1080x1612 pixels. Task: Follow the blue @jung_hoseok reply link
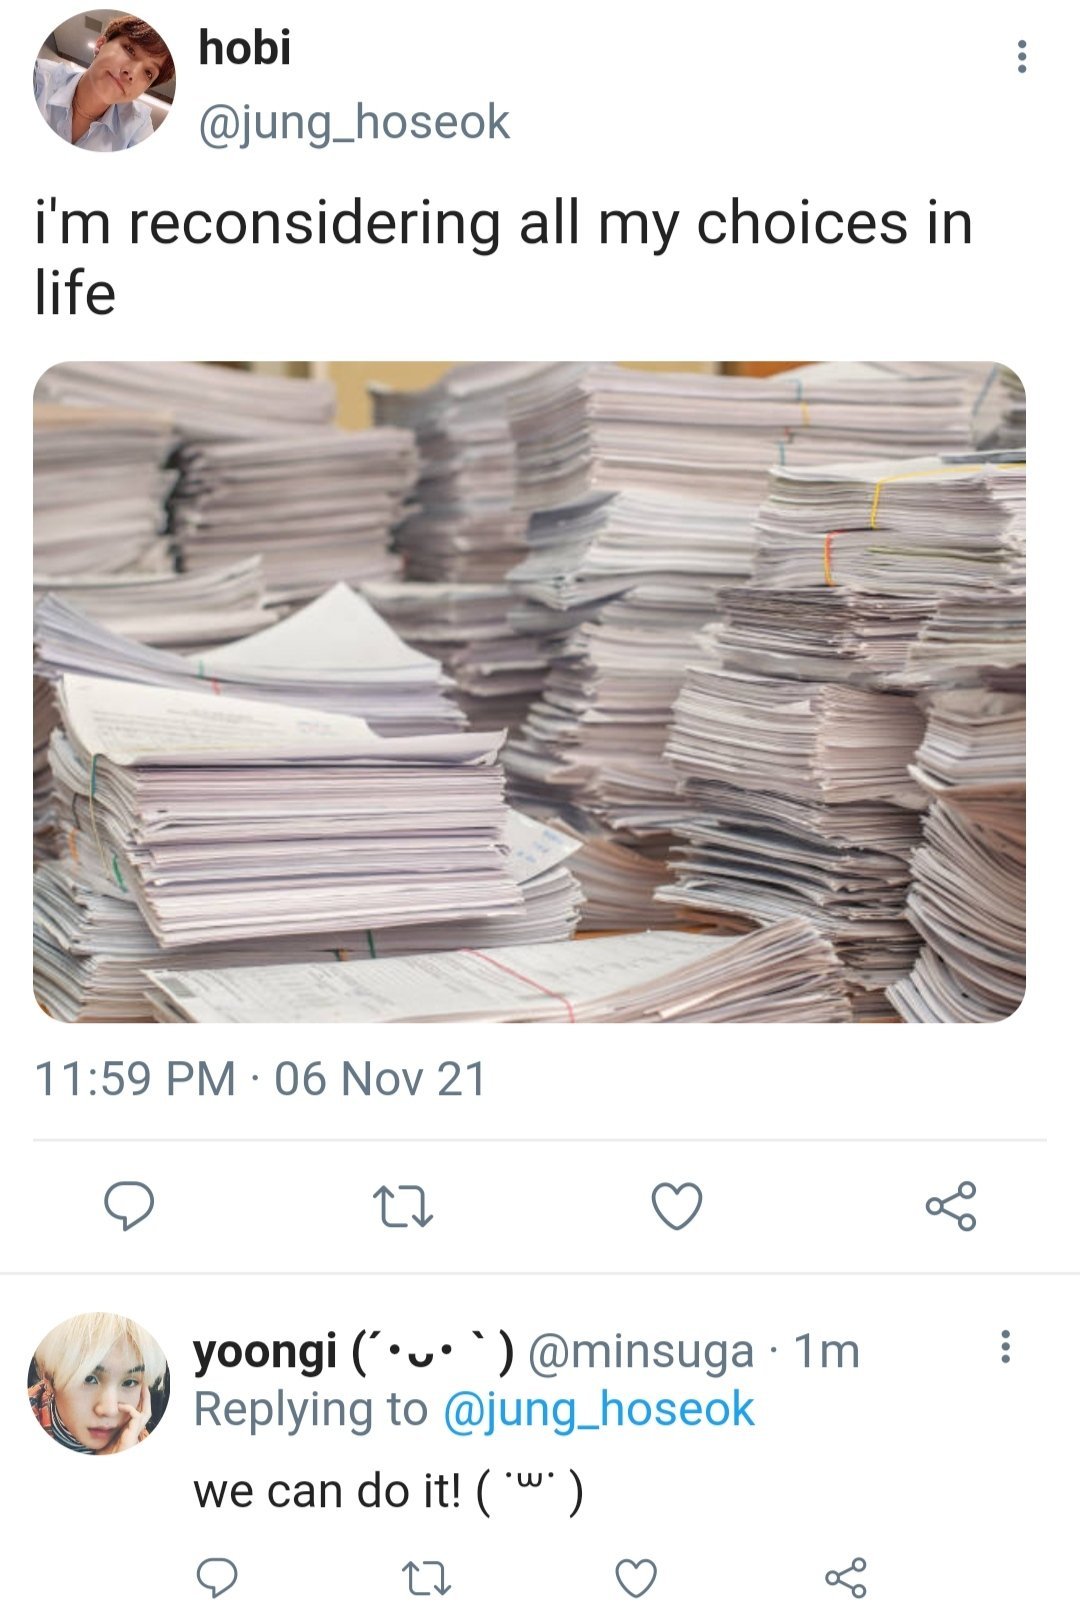point(597,1410)
